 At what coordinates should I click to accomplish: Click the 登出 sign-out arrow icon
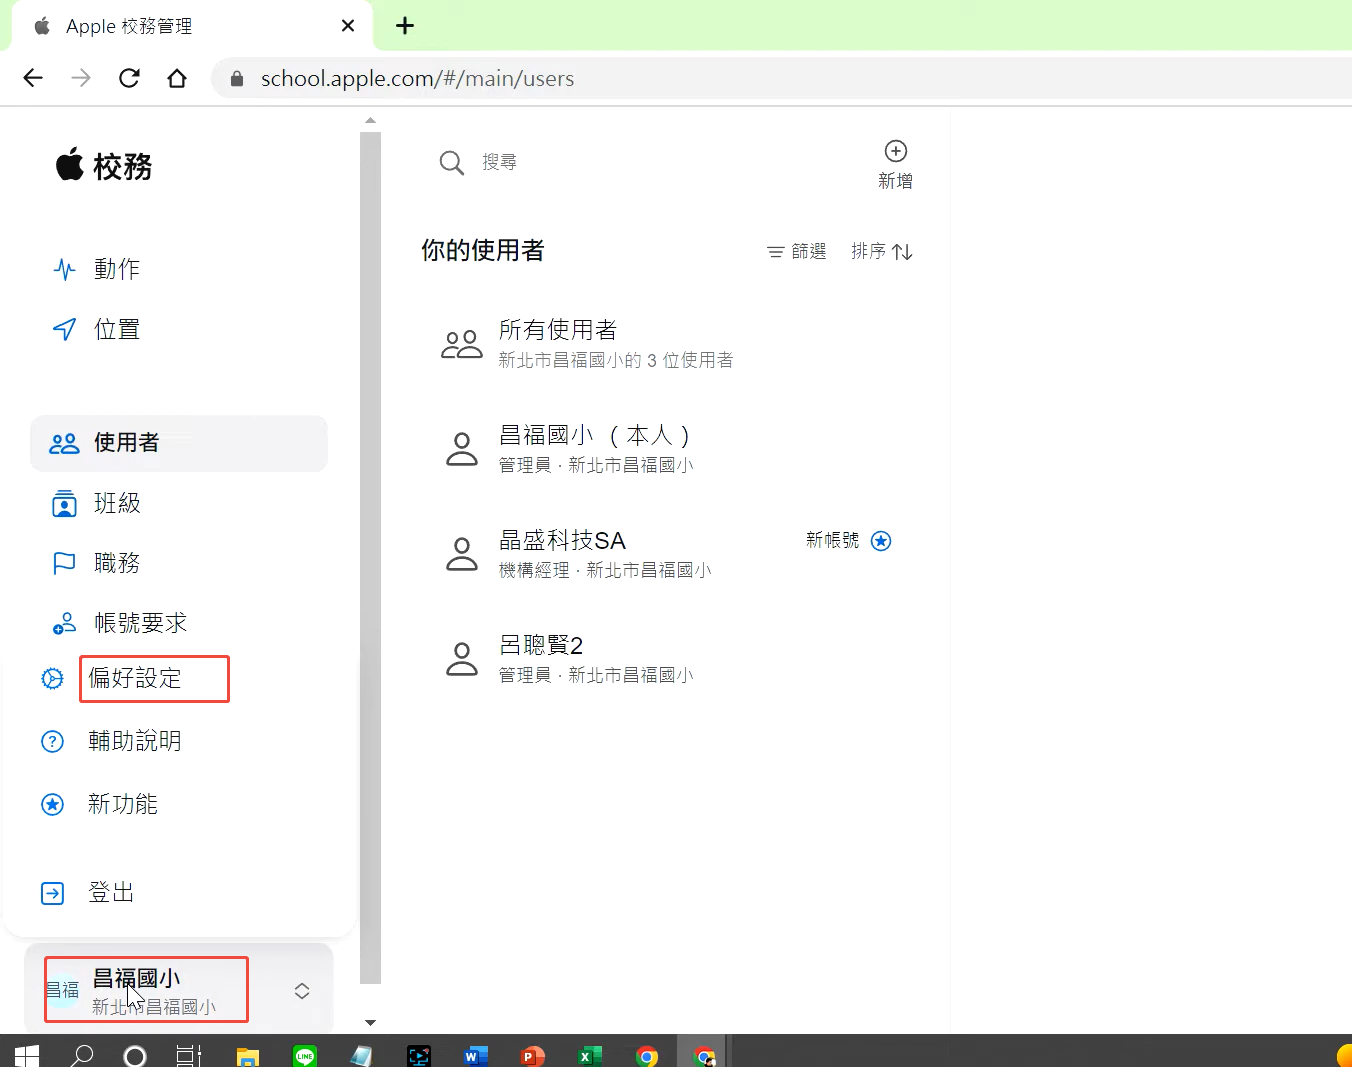click(x=52, y=893)
